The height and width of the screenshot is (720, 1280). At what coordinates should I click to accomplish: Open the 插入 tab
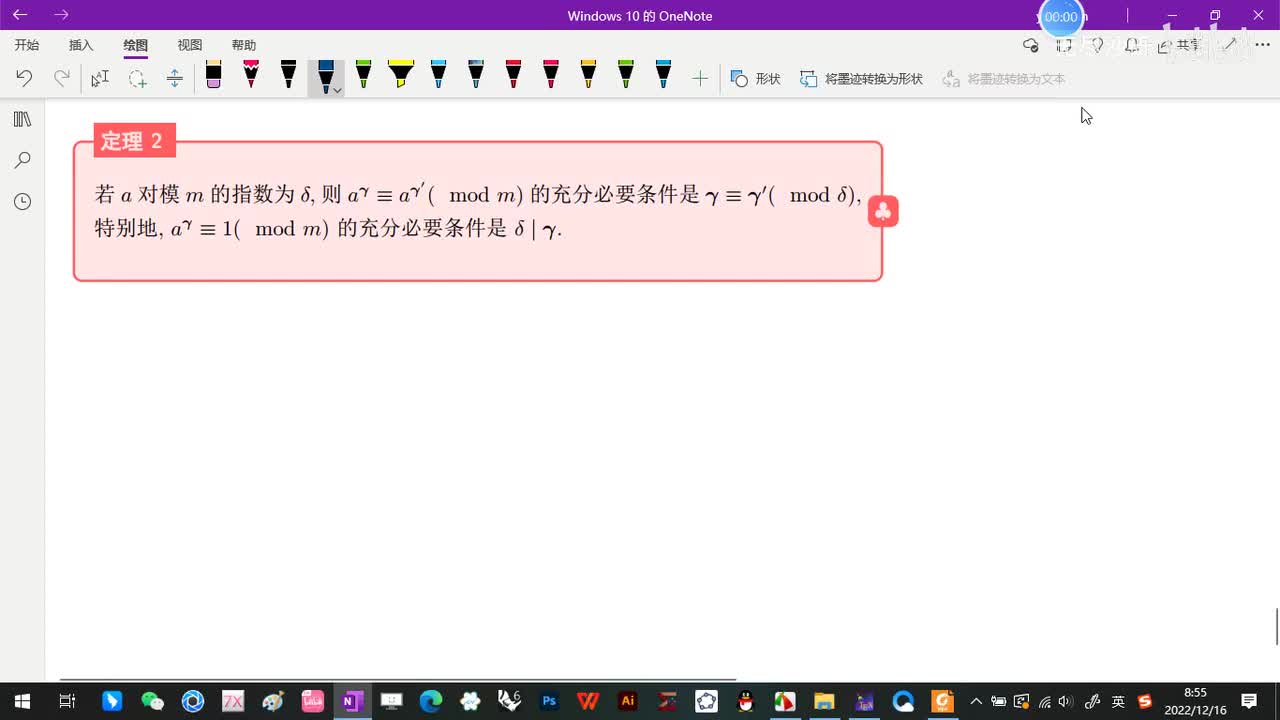[x=81, y=45]
